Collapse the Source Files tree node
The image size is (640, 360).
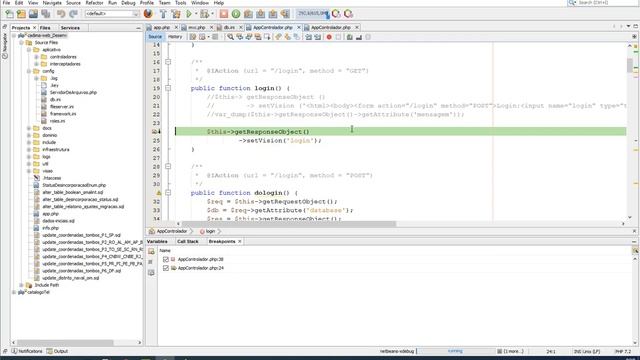point(21,42)
